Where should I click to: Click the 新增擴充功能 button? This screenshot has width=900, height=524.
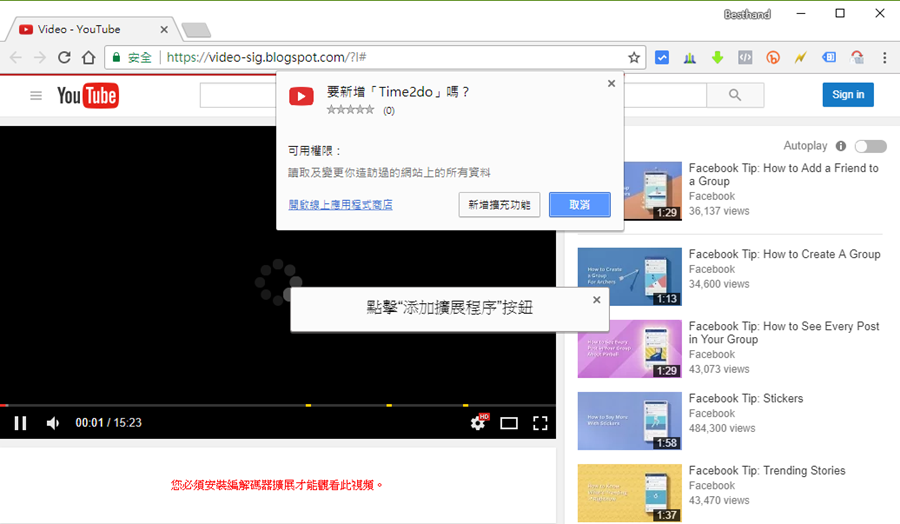(500, 205)
